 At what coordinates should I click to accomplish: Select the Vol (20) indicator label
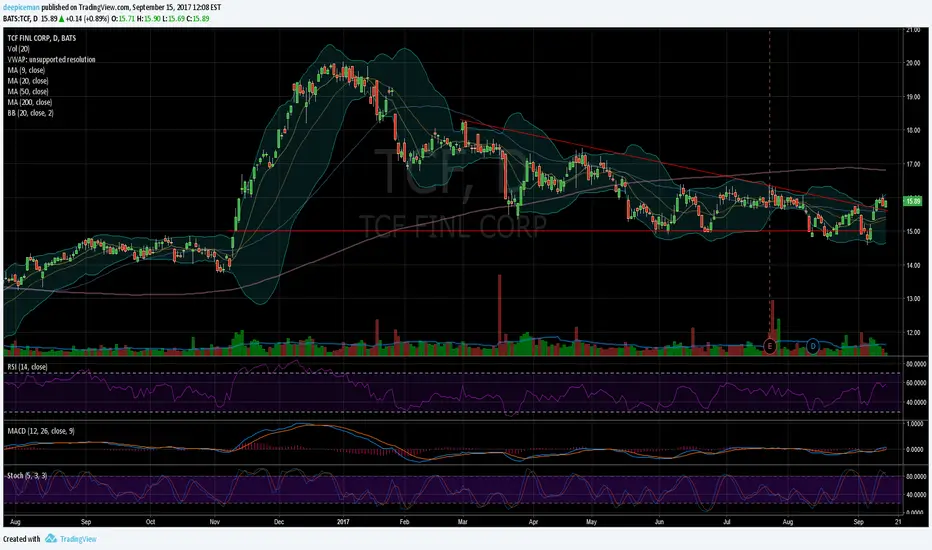point(18,49)
